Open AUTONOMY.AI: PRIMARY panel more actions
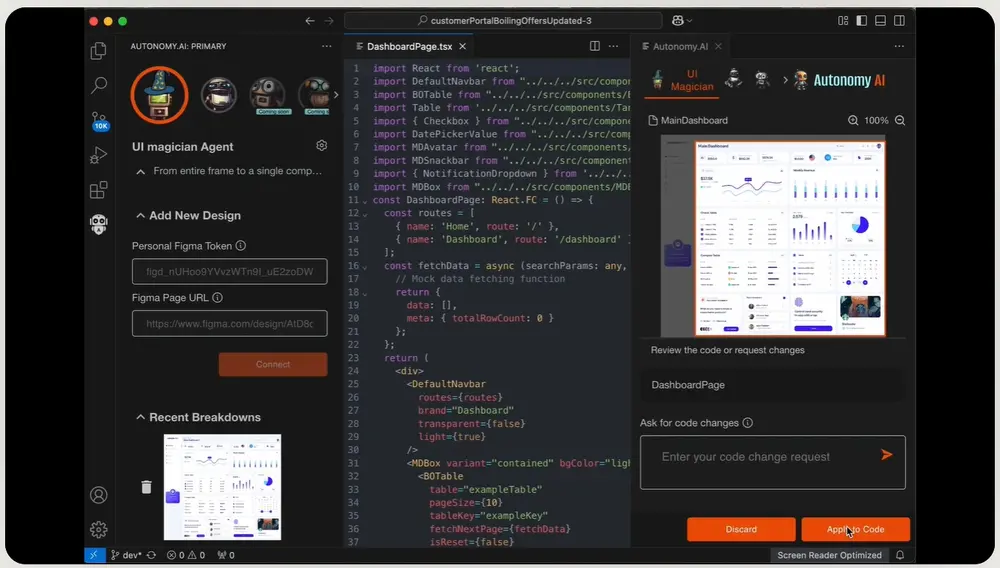1000x568 pixels. 327,46
